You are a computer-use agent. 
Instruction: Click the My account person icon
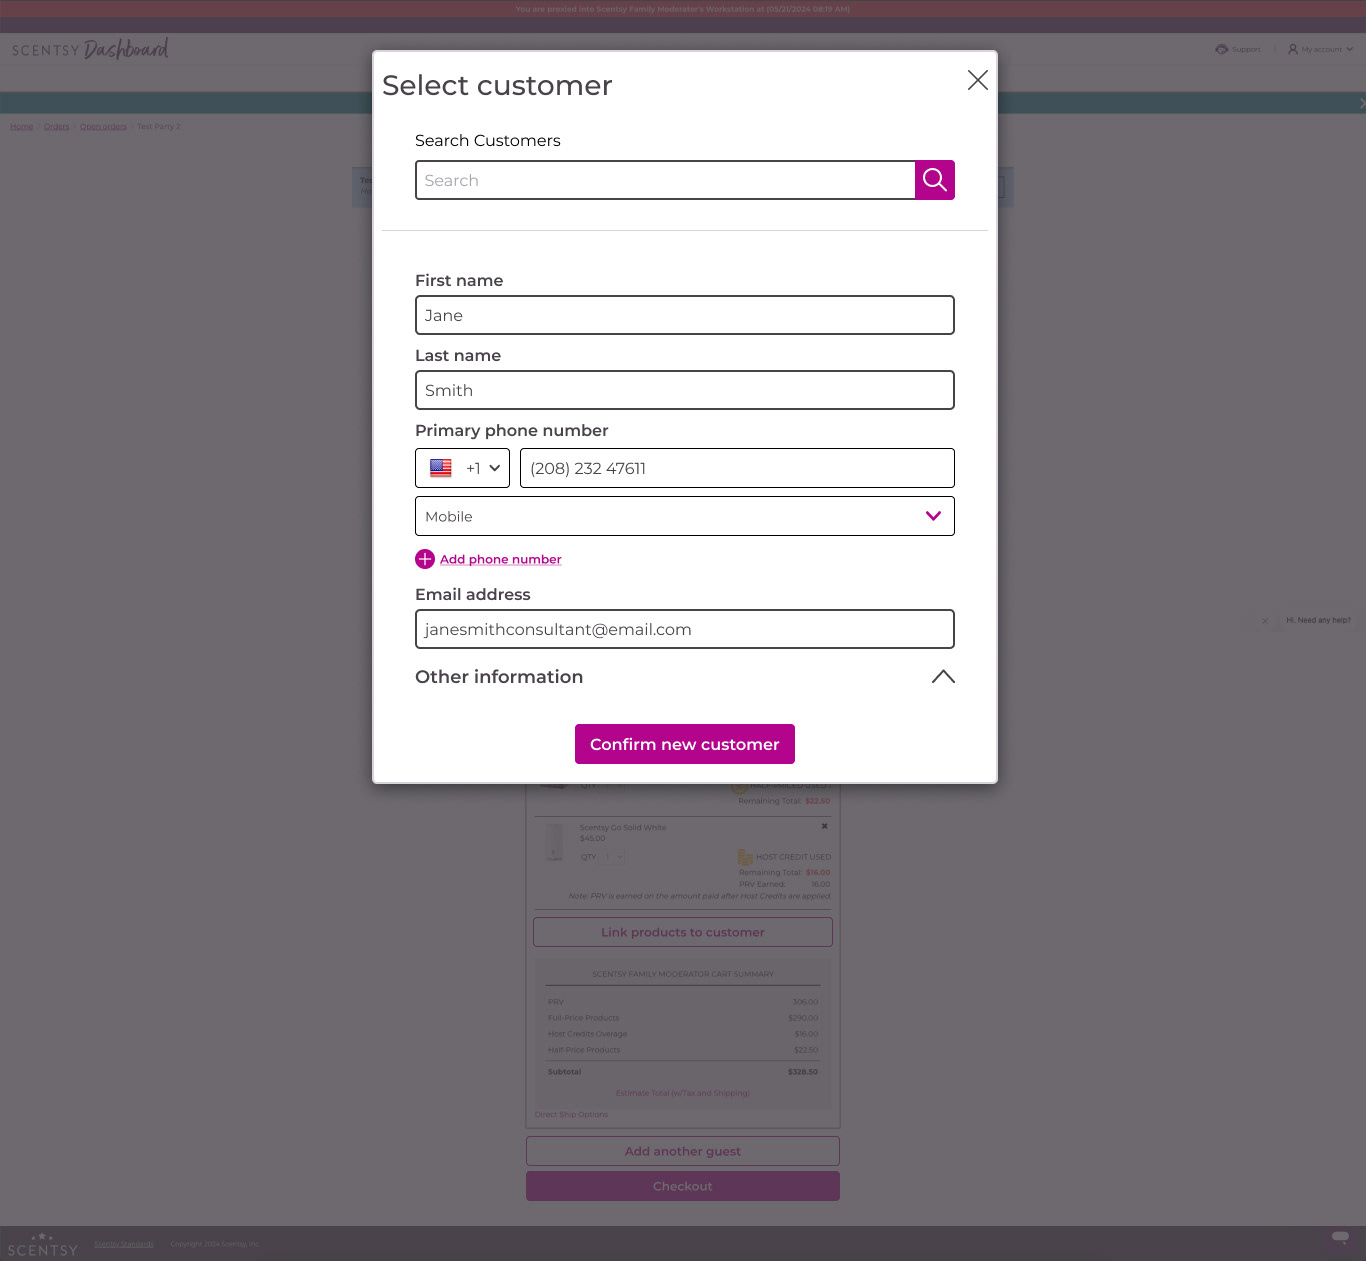pos(1293,49)
